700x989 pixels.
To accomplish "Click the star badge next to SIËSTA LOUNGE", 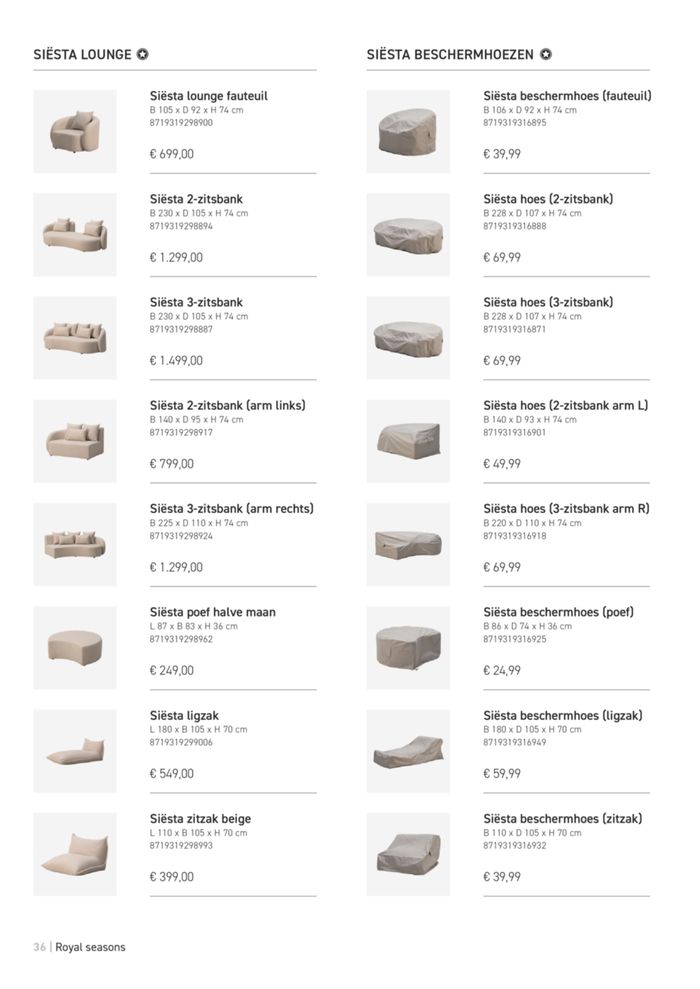I will pyautogui.click(x=143, y=54).
